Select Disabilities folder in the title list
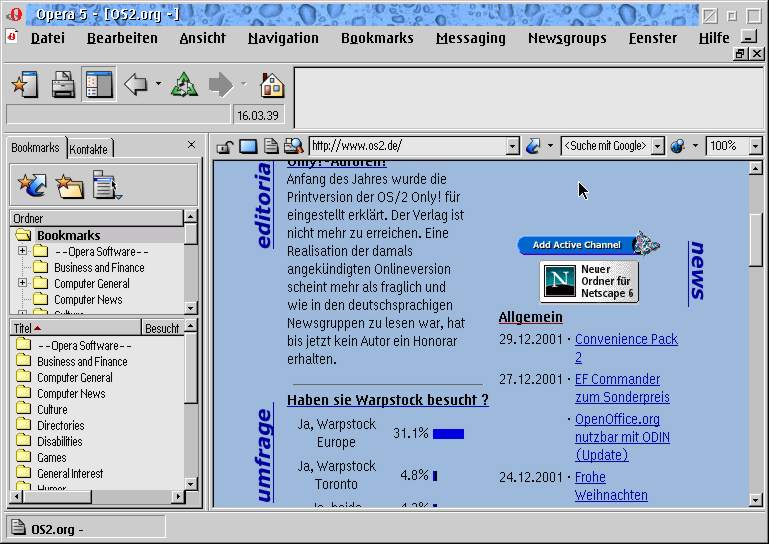 (59, 441)
